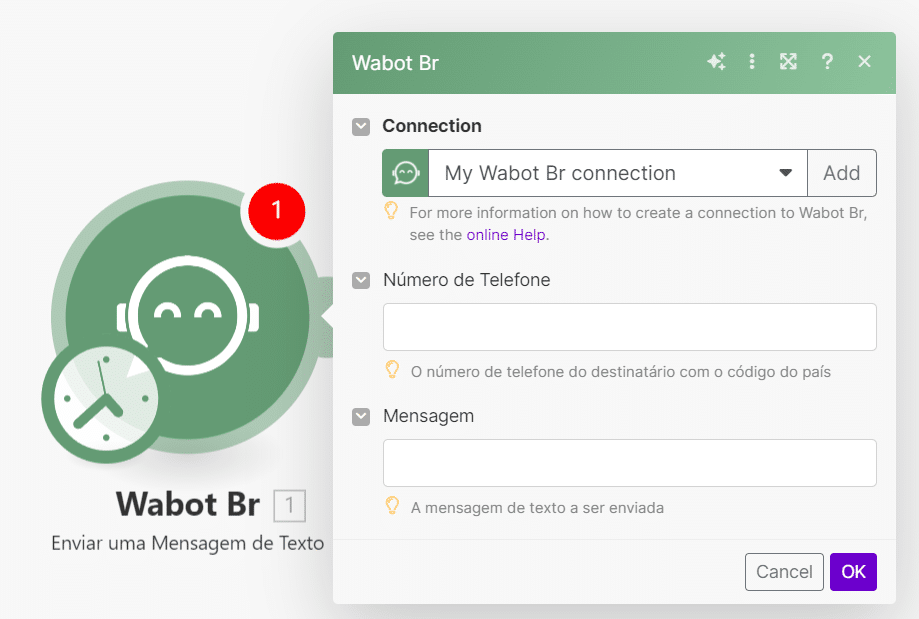Close the Wabot Br dialog
The width and height of the screenshot is (919, 619).
tap(865, 62)
